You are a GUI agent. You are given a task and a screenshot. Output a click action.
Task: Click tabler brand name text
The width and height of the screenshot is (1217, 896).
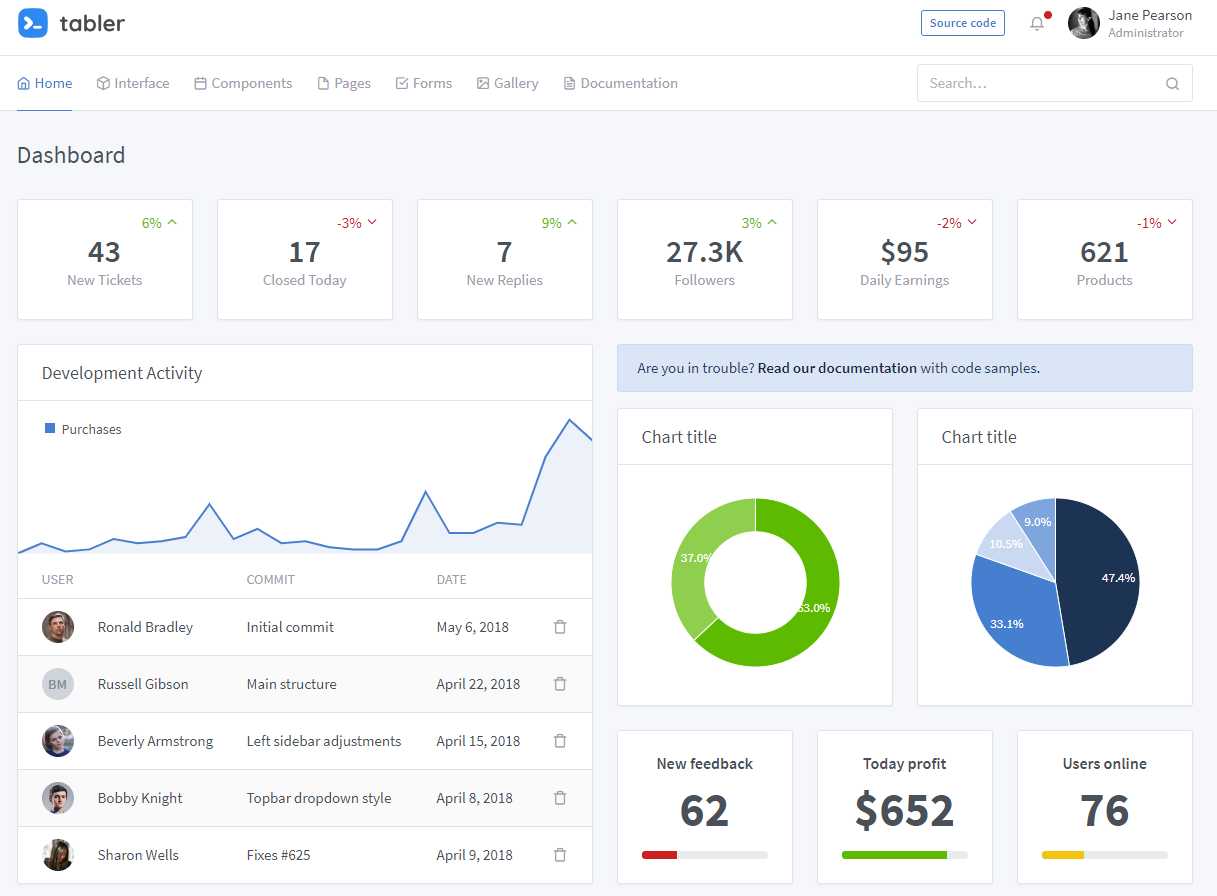coord(92,23)
